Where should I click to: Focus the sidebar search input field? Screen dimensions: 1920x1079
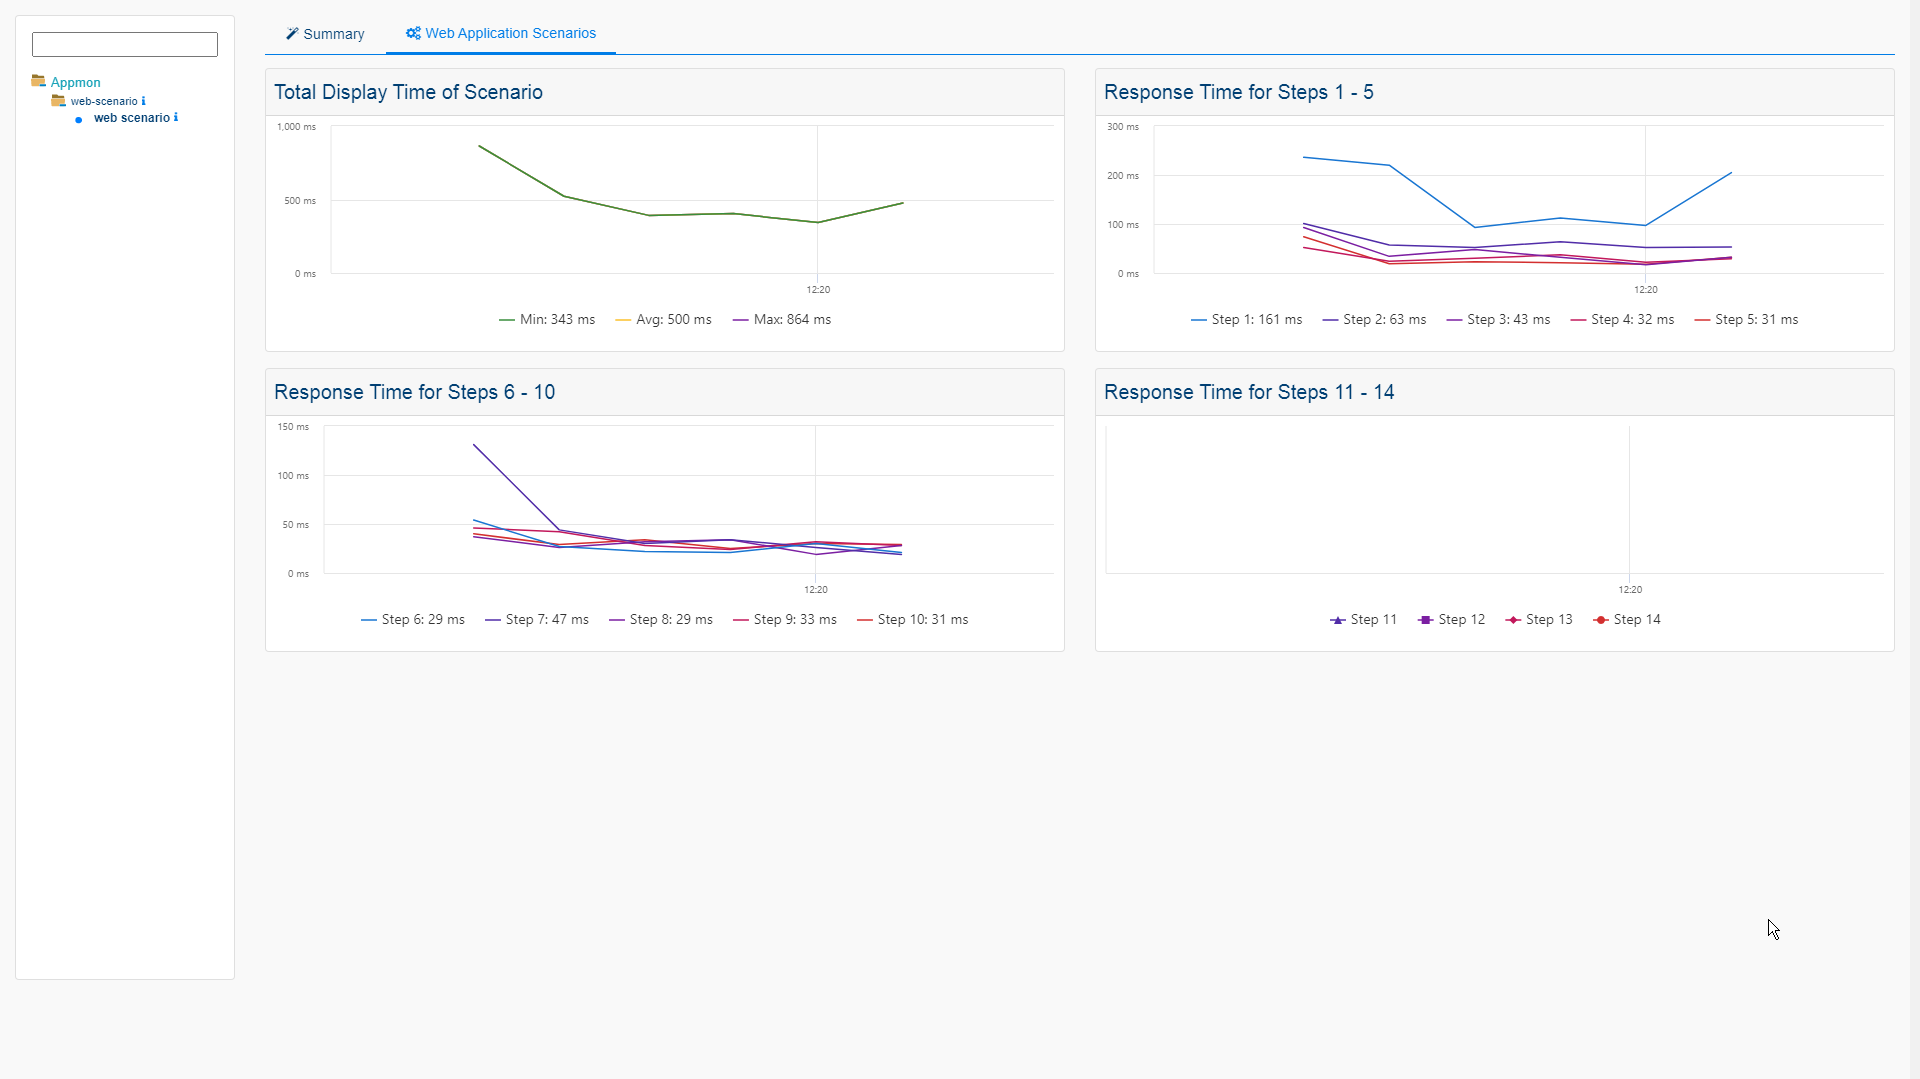(x=125, y=44)
